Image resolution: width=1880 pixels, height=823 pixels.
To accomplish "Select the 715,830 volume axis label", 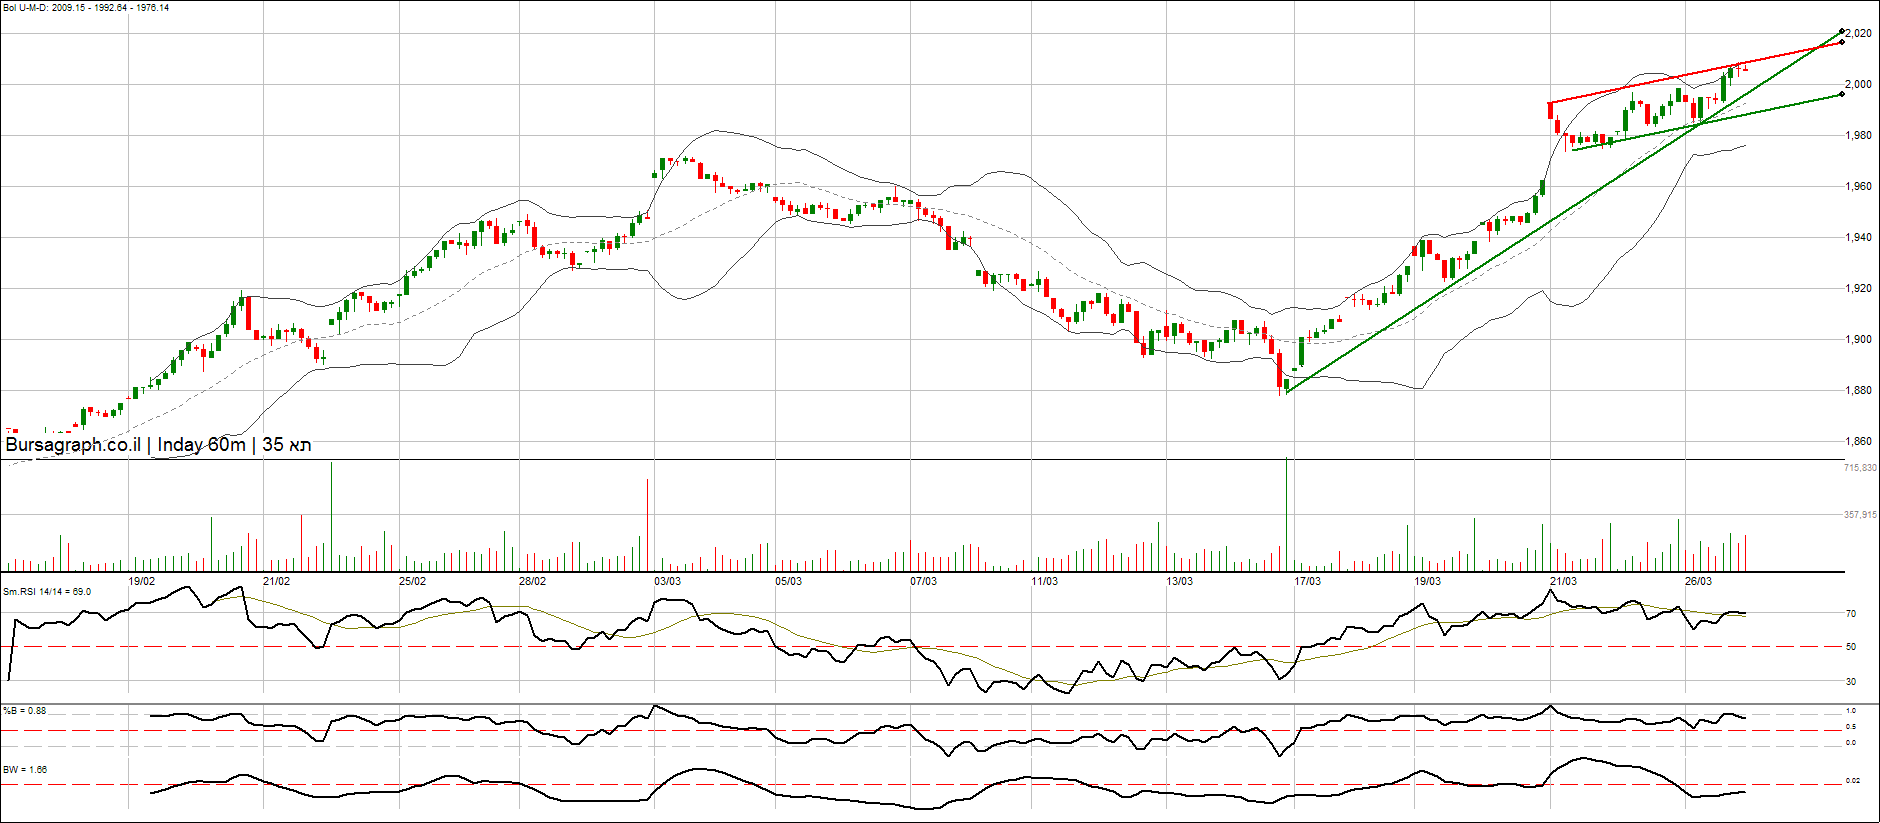I will click(x=1860, y=468).
